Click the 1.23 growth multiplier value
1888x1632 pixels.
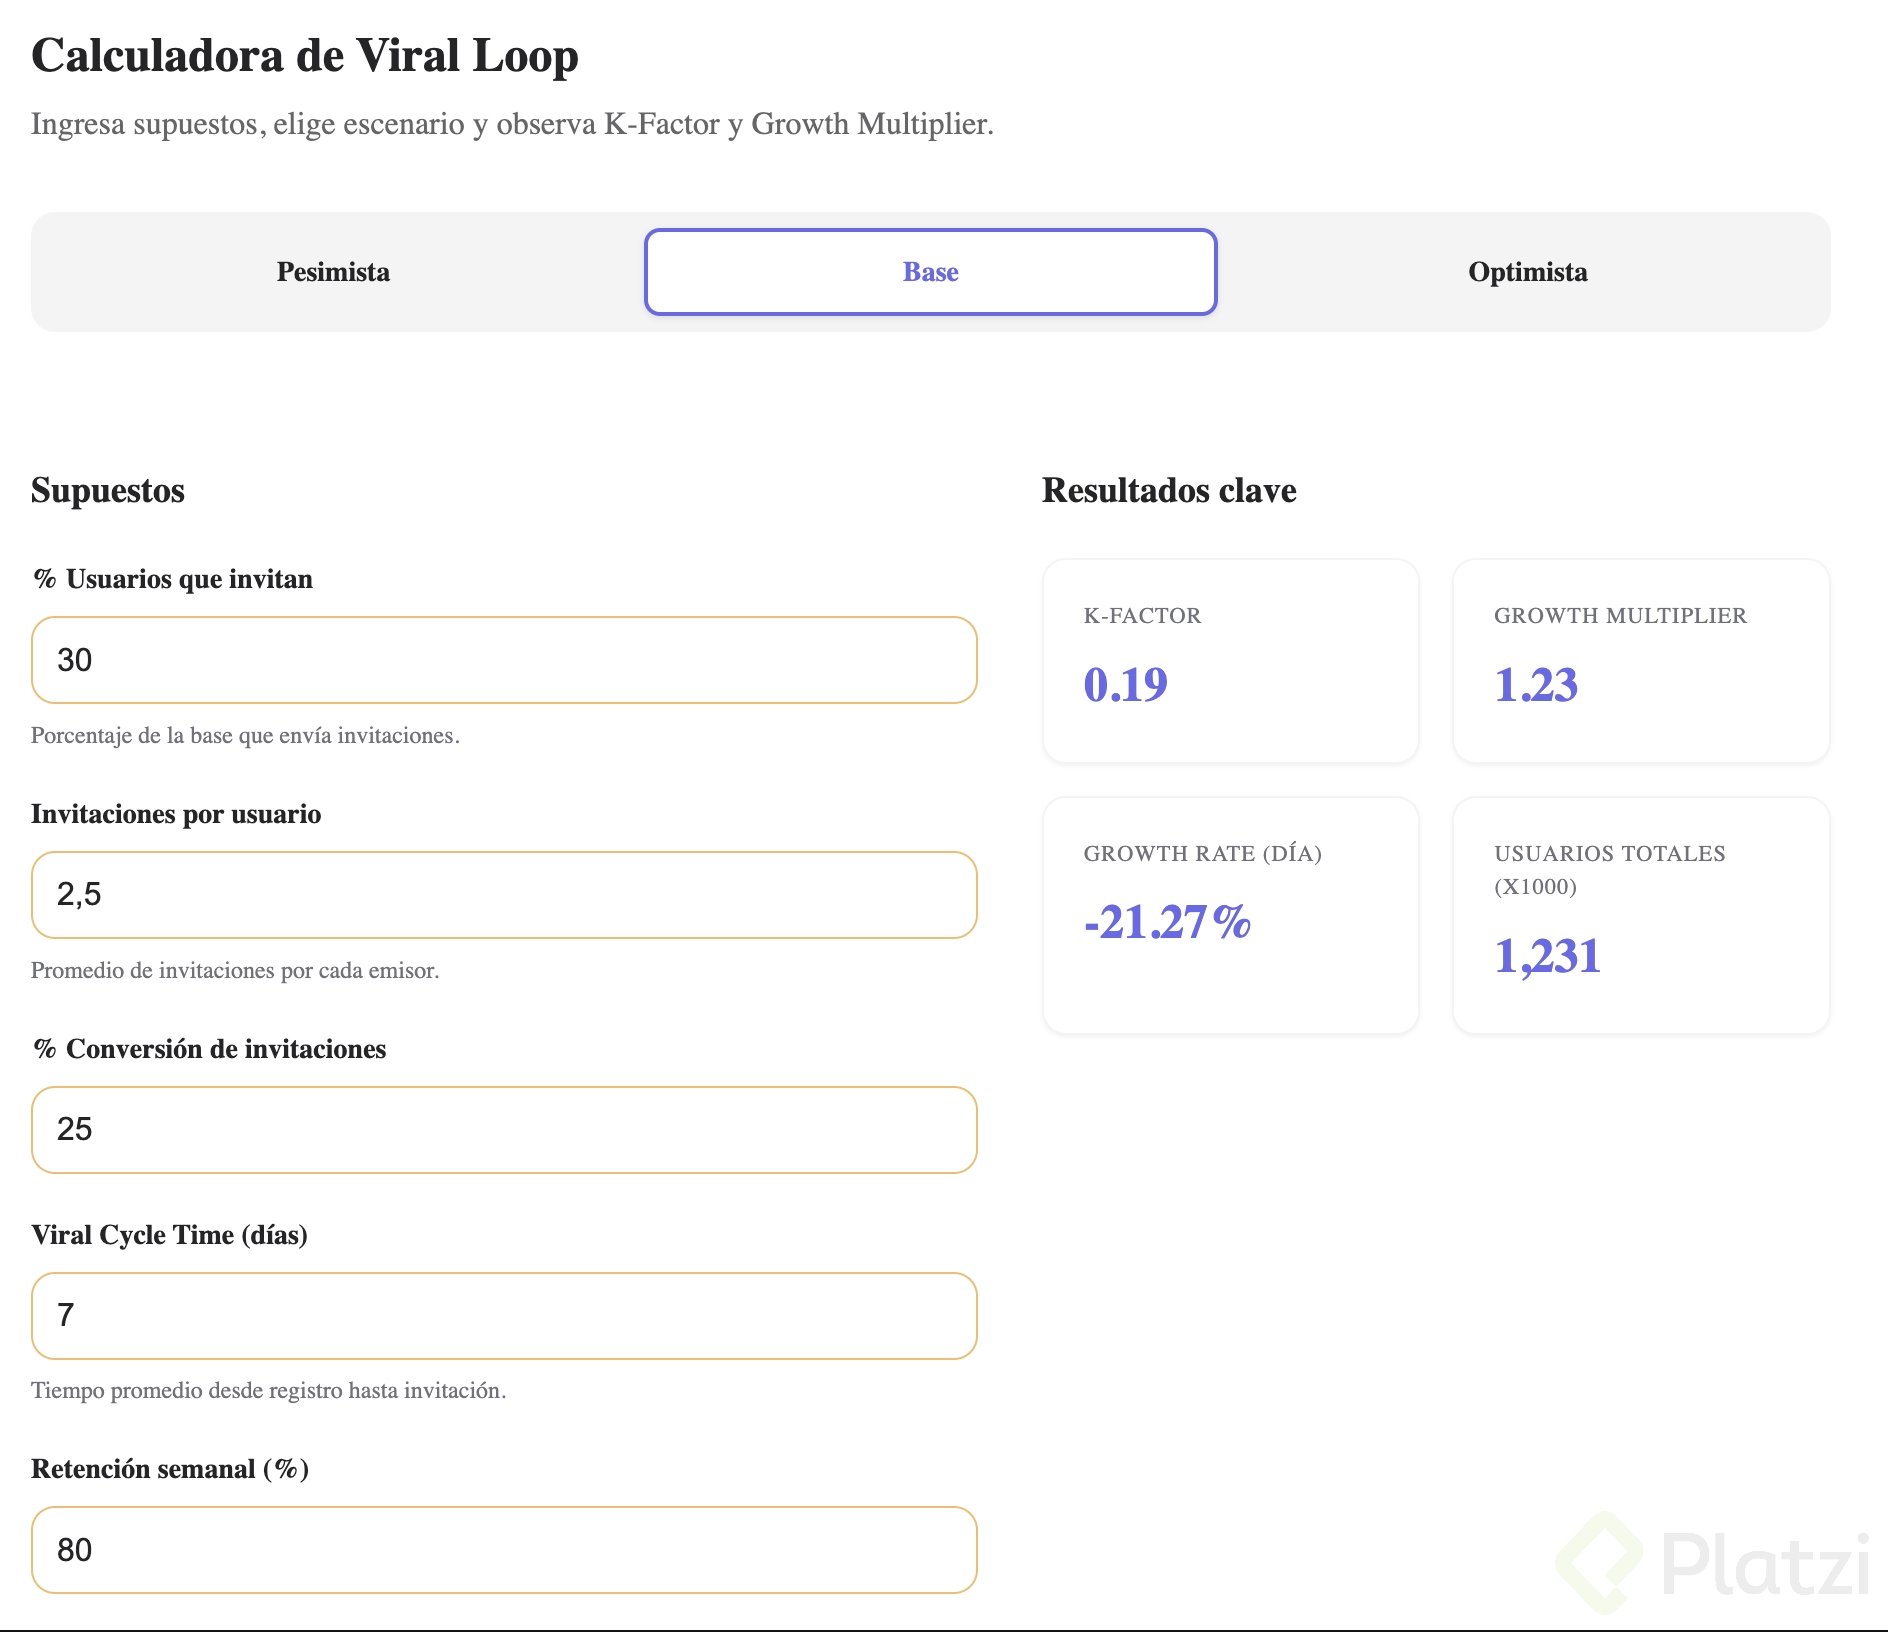(1536, 685)
